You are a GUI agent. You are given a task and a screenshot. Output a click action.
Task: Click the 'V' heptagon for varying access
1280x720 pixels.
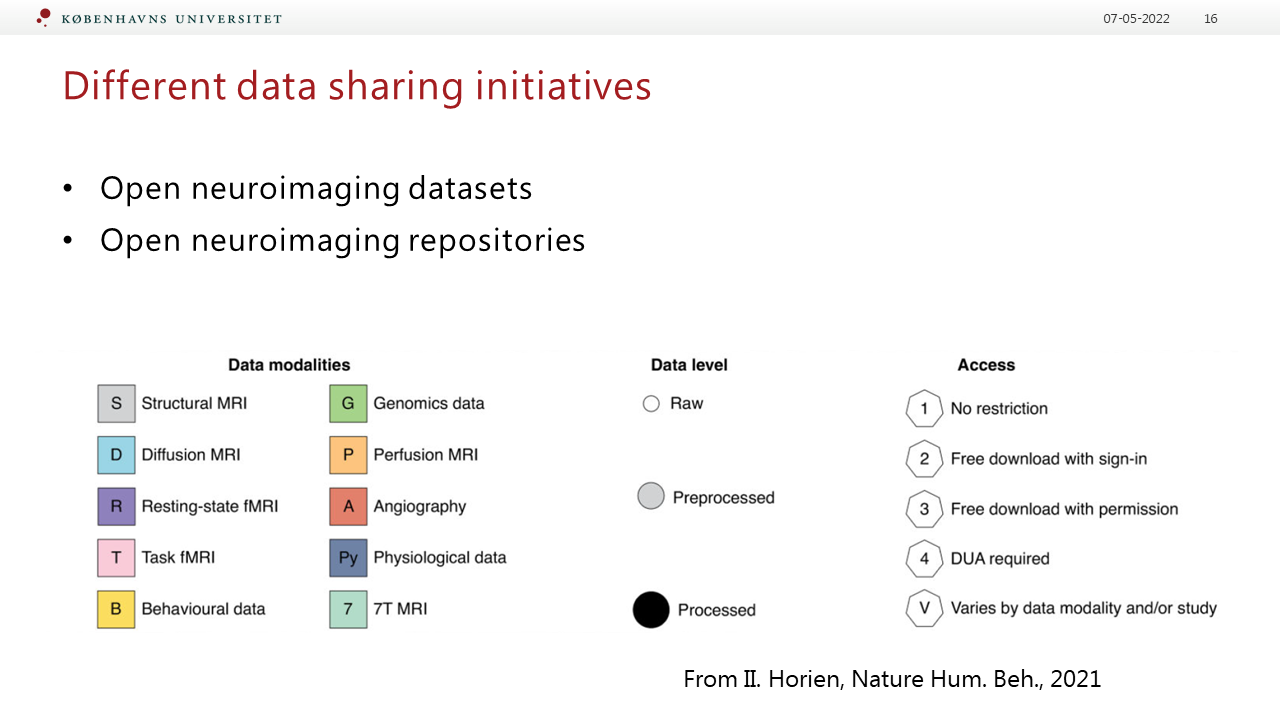924,608
